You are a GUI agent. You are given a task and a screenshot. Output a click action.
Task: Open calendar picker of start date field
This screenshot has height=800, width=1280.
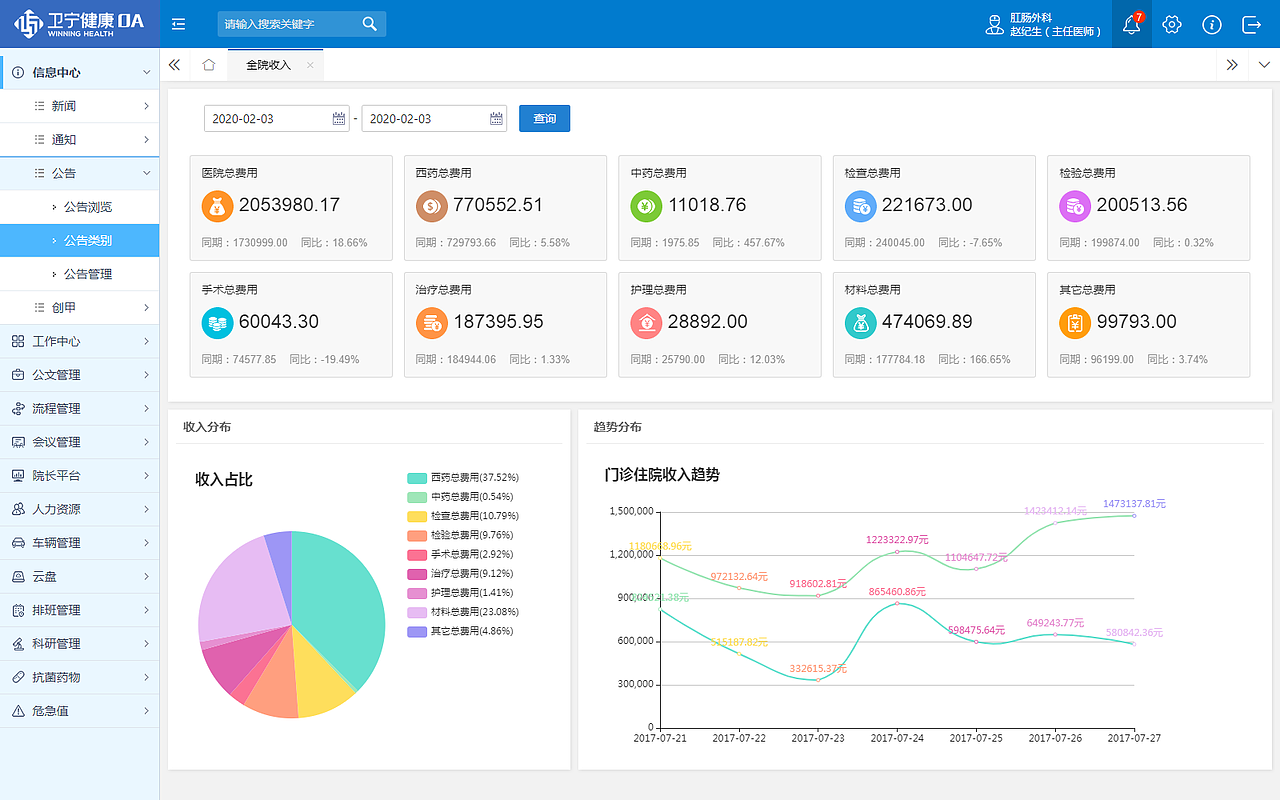click(339, 118)
